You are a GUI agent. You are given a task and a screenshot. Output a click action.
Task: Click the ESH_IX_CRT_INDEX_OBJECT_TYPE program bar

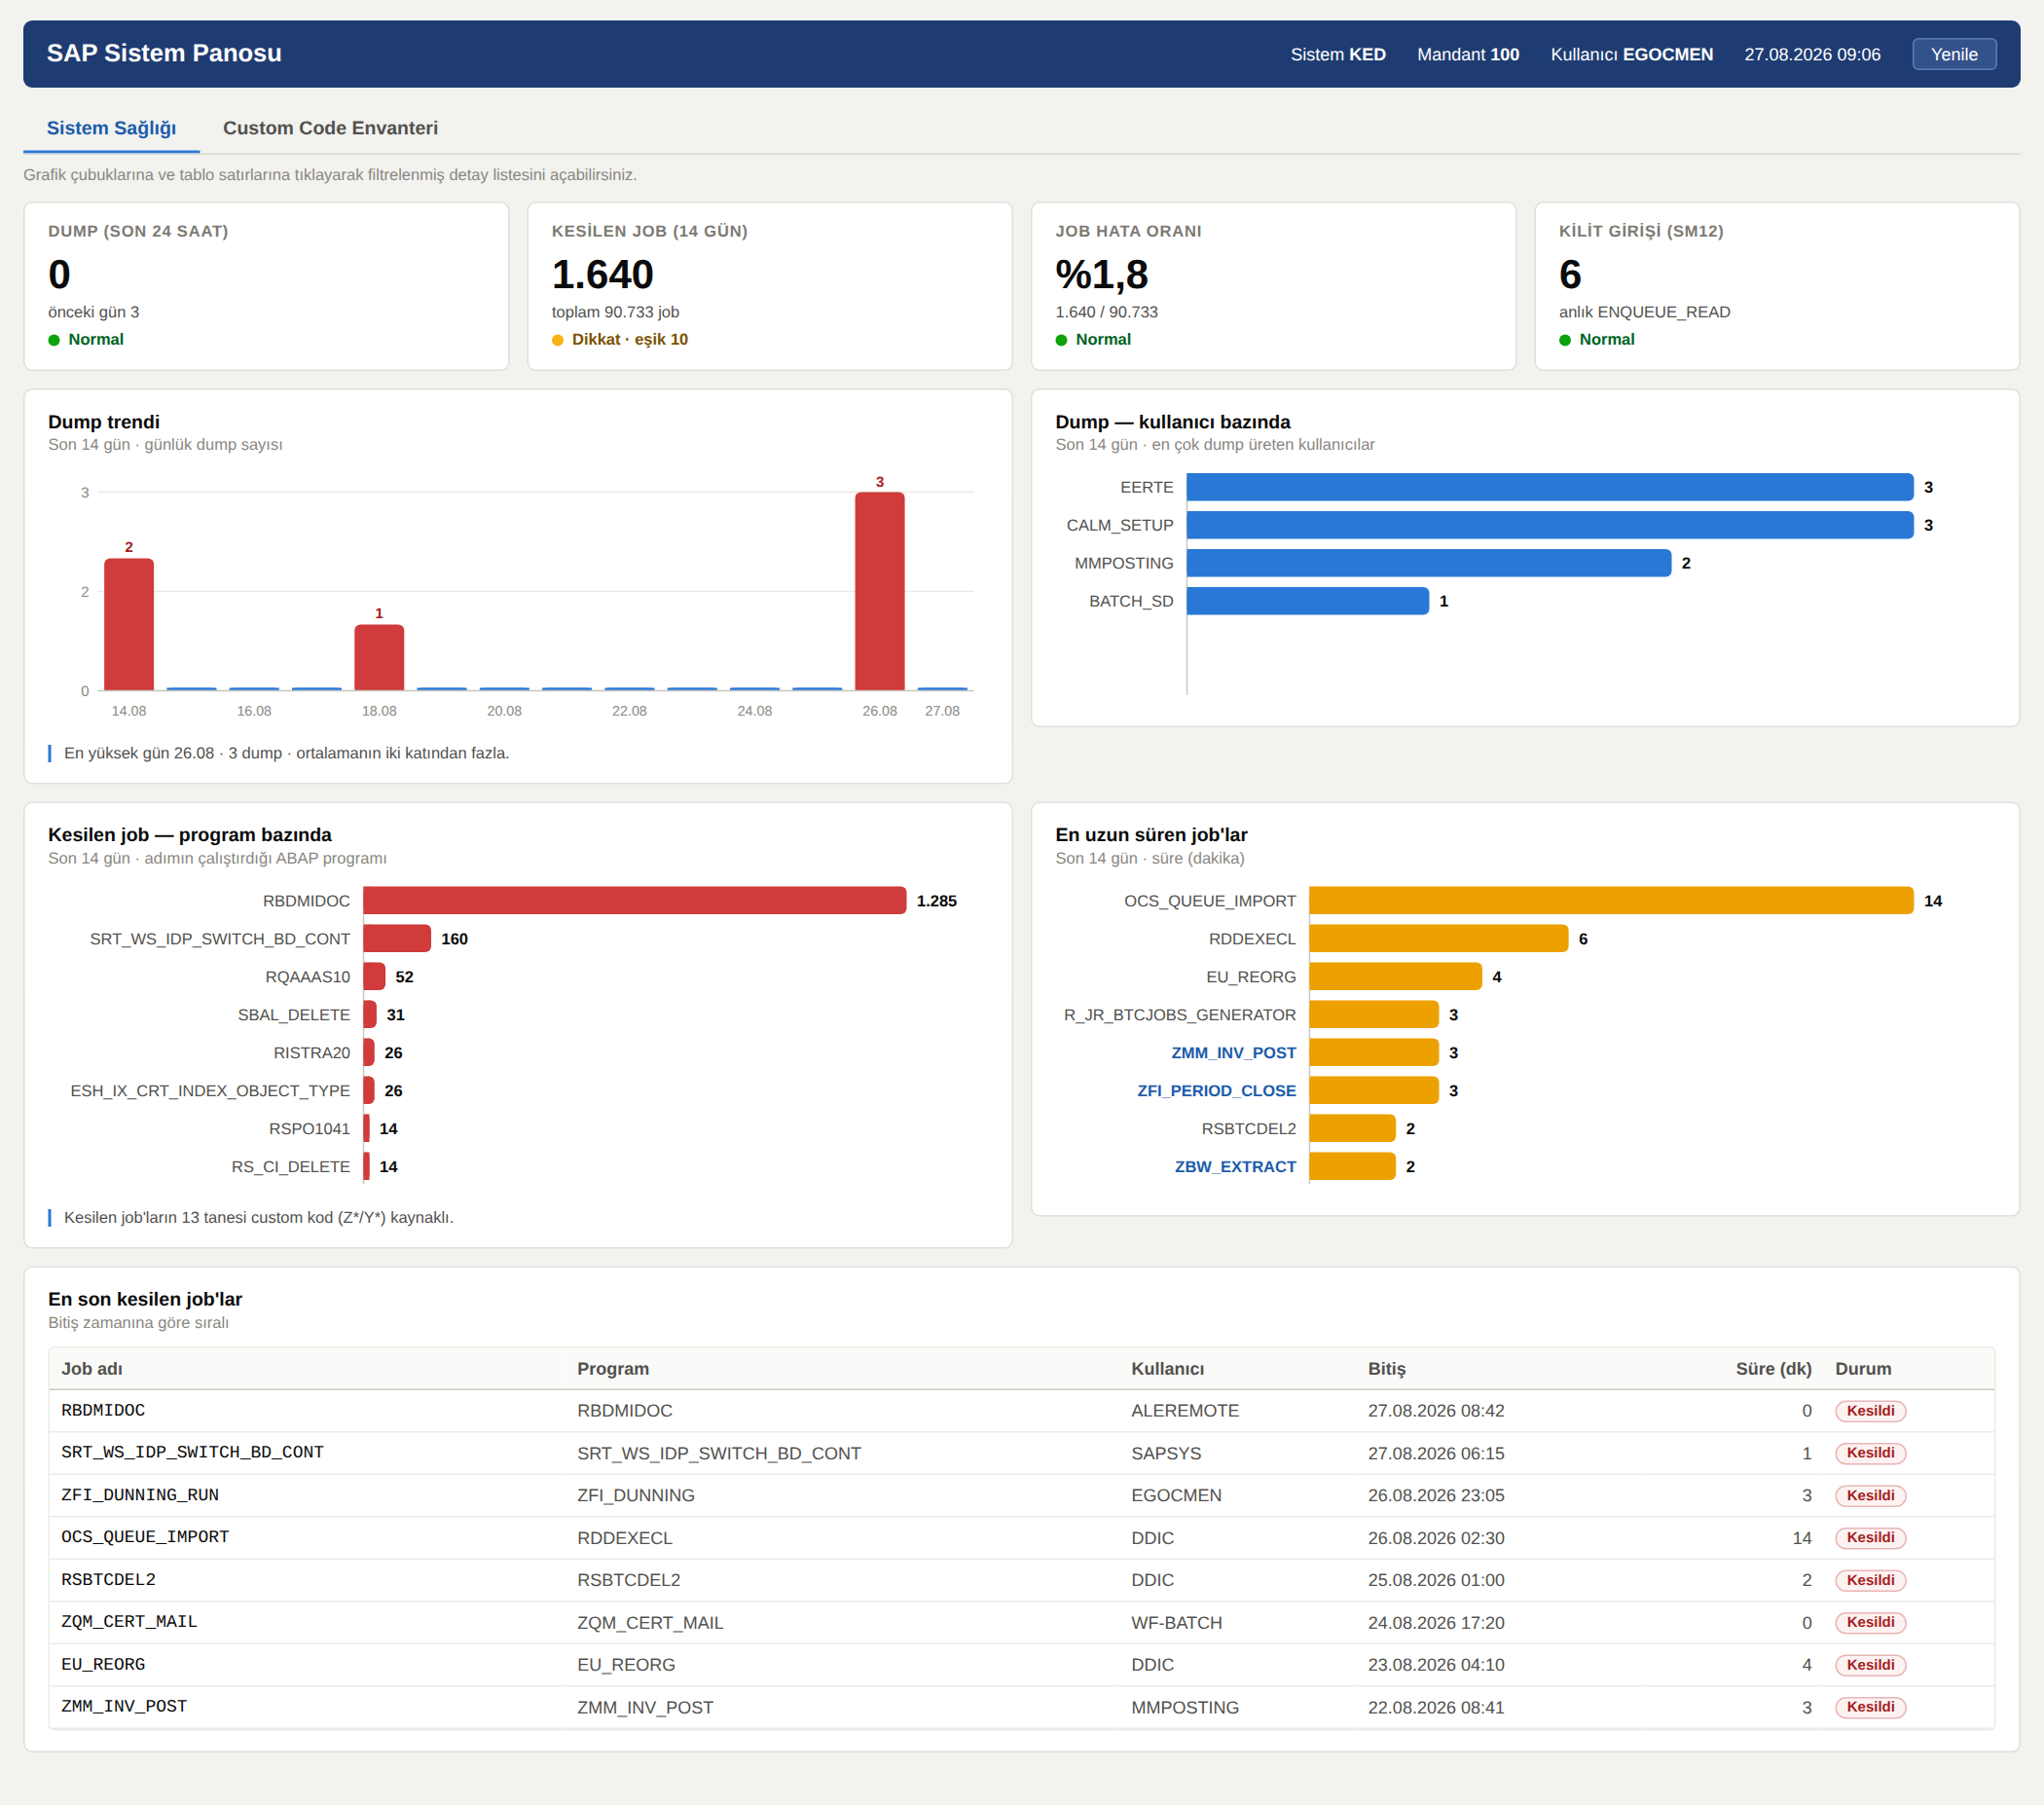pyautogui.click(x=369, y=1090)
